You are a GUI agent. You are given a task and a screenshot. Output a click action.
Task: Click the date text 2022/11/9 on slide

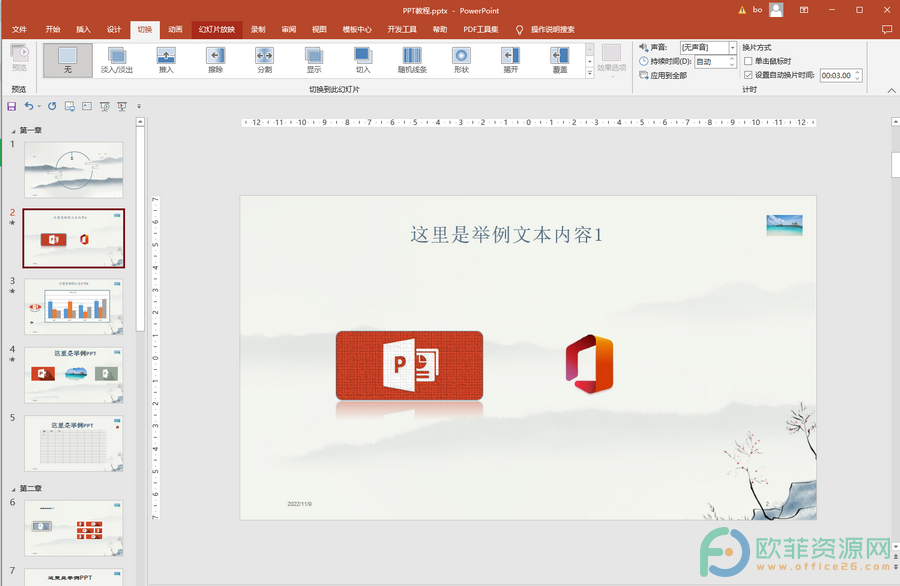(300, 504)
